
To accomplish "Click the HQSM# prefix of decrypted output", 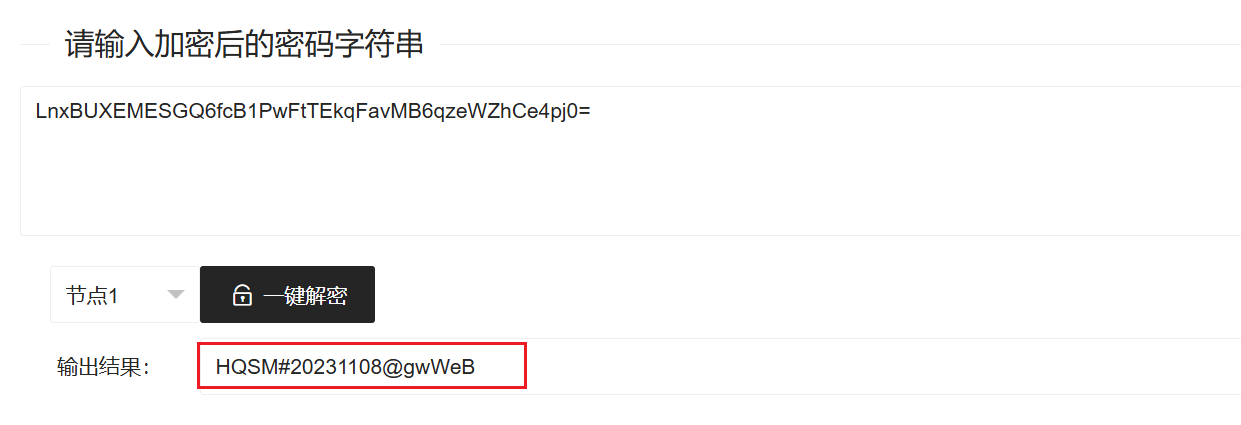I will [252, 368].
